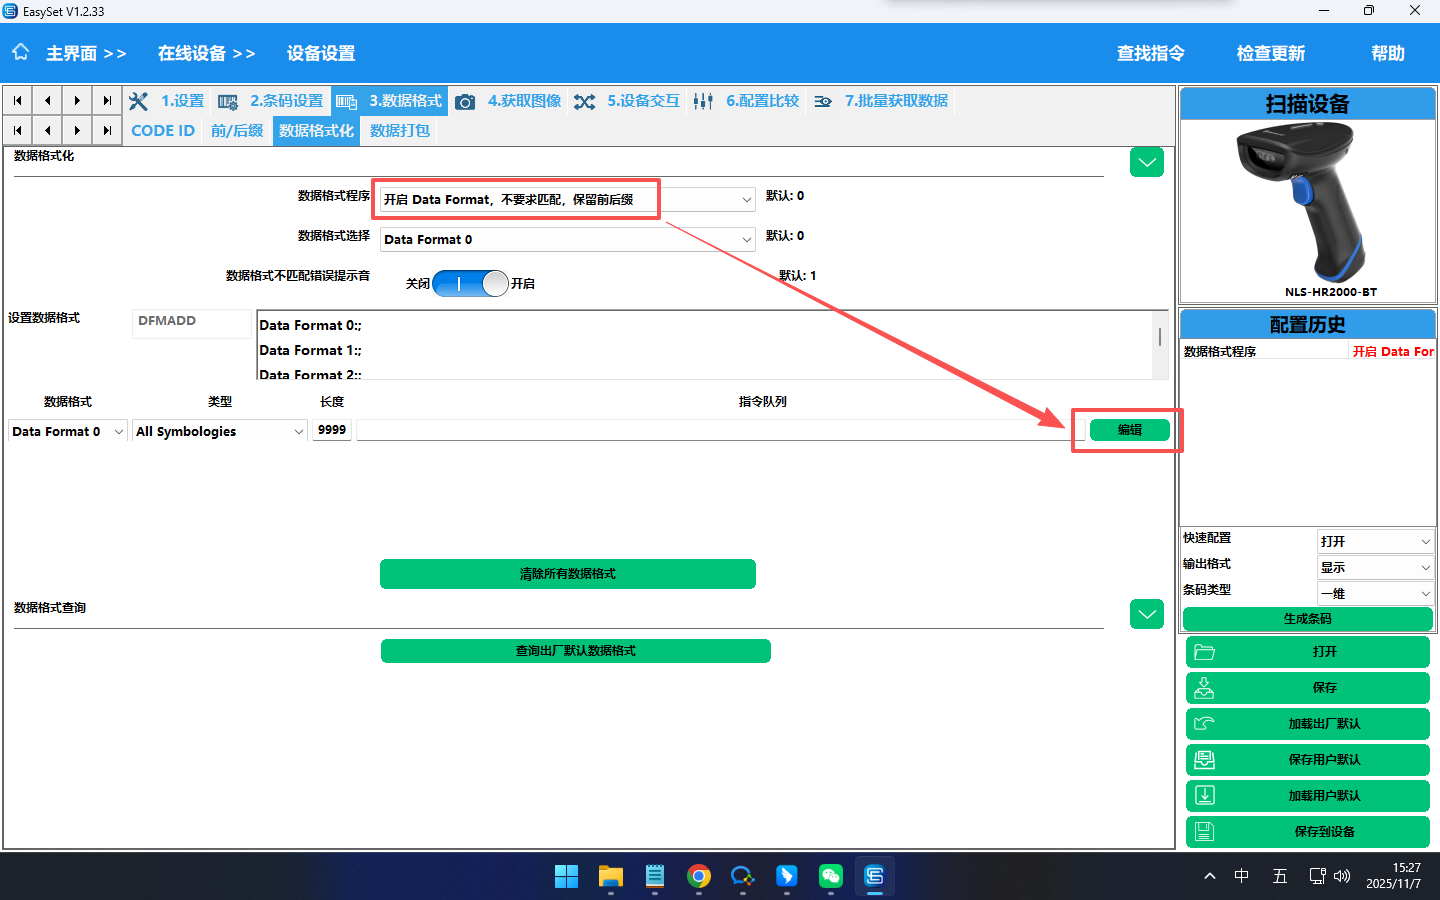Viewport: 1440px width, 900px height.
Task: Collapse the 数据格式查询 section with green chevron
Action: [1146, 614]
